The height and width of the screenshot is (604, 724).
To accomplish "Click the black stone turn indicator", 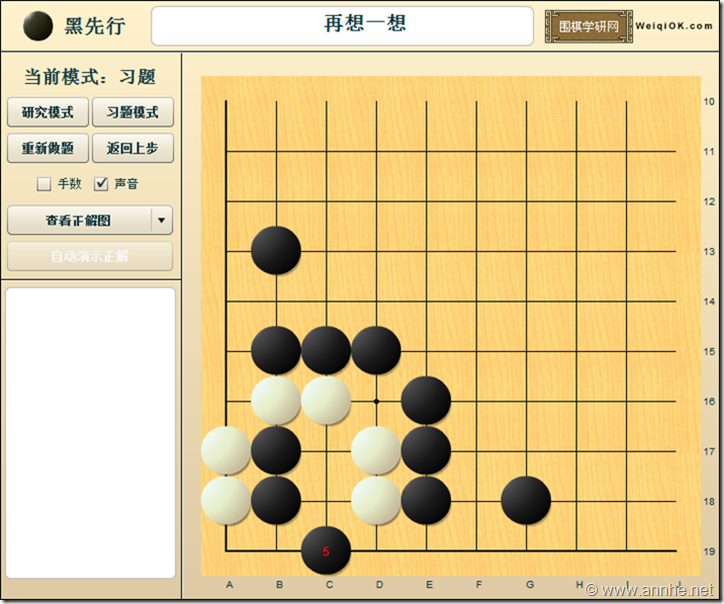I will (x=38, y=26).
